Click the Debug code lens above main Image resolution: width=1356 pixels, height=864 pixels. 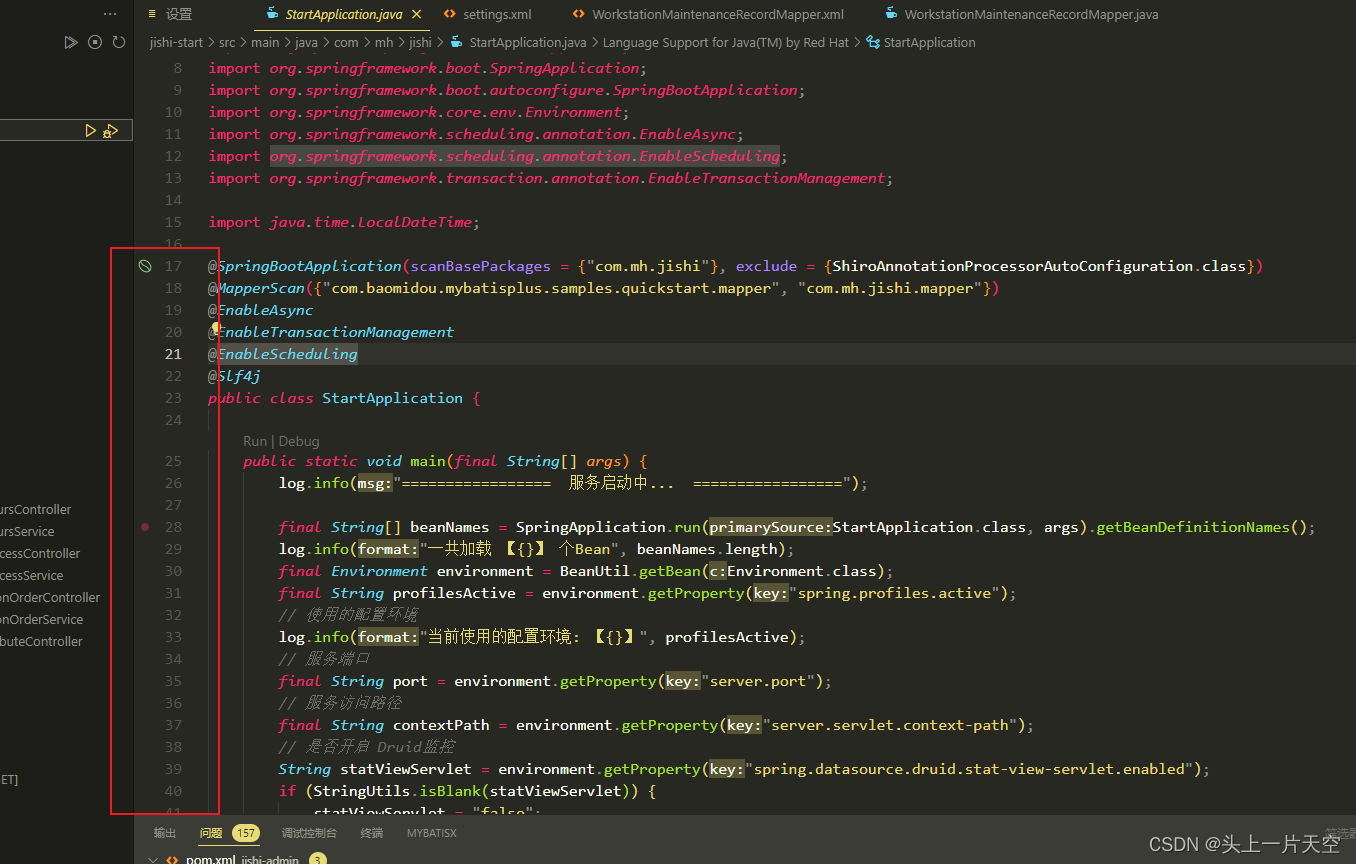point(299,441)
